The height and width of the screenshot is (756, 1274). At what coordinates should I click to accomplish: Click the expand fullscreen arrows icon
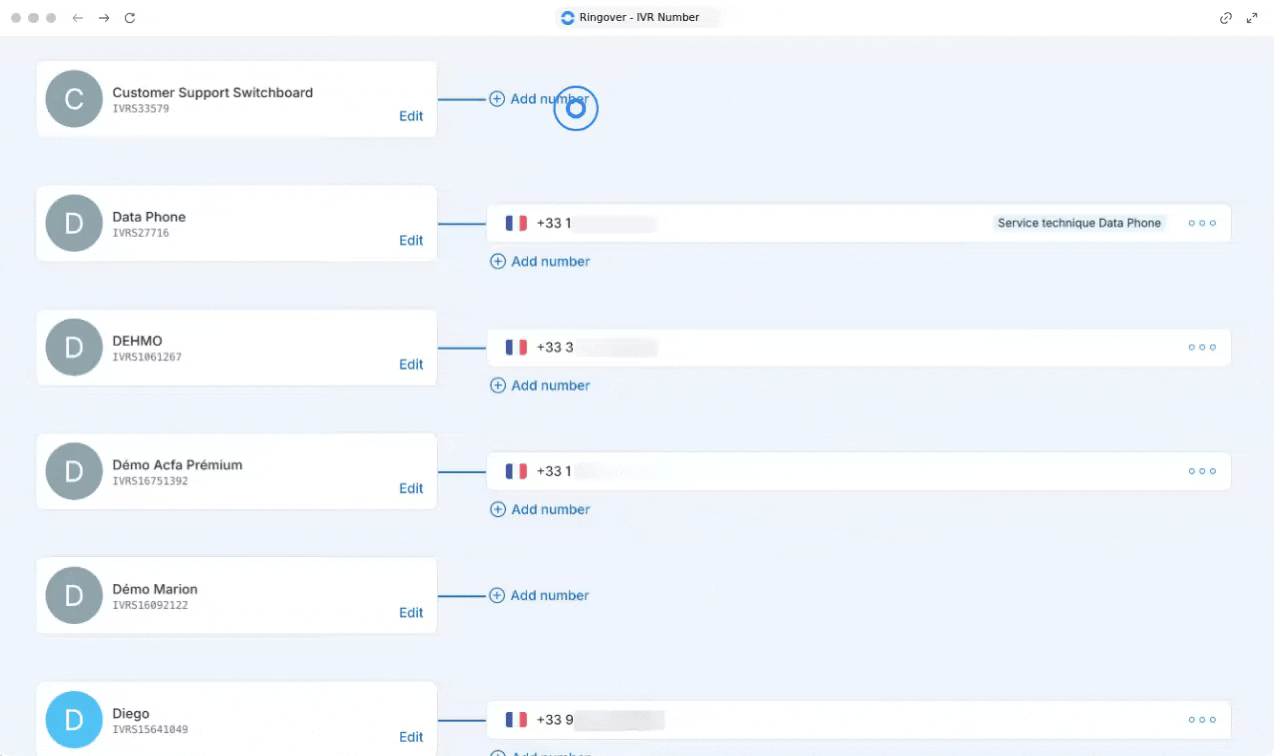(1252, 18)
